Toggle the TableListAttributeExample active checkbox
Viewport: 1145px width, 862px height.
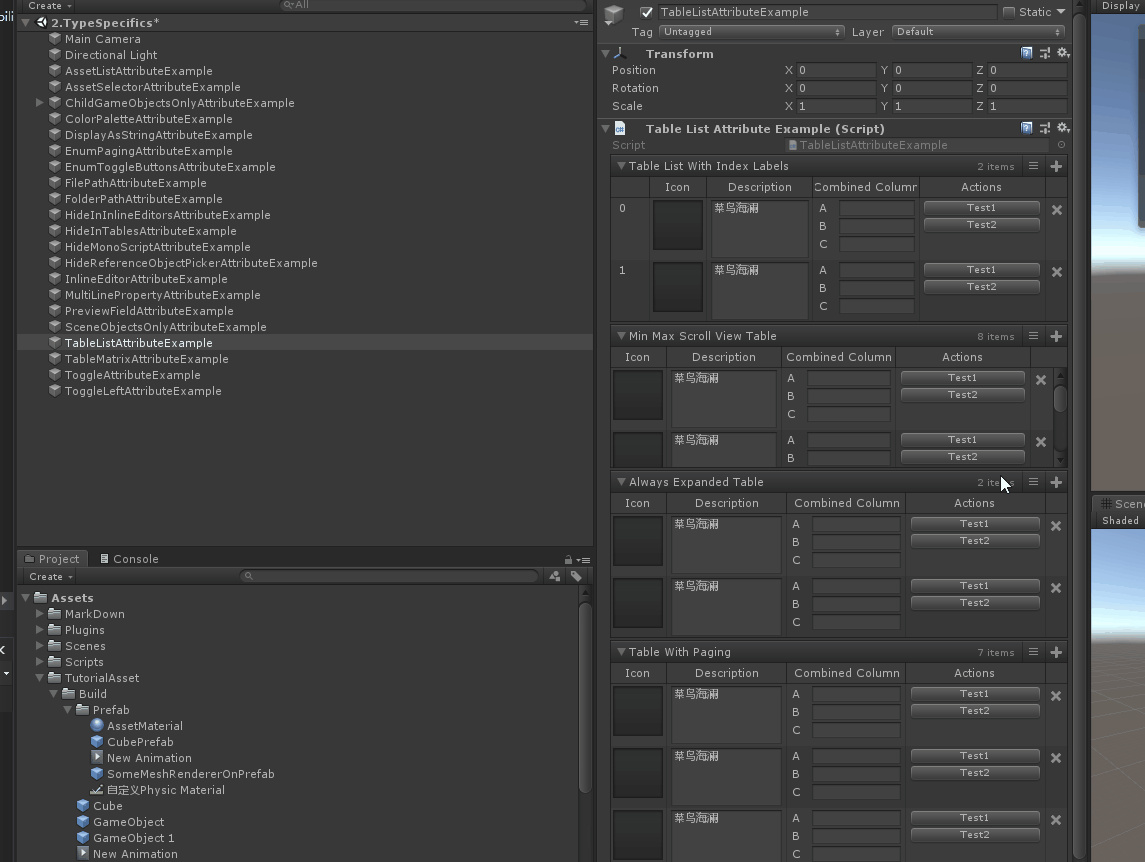click(x=646, y=12)
